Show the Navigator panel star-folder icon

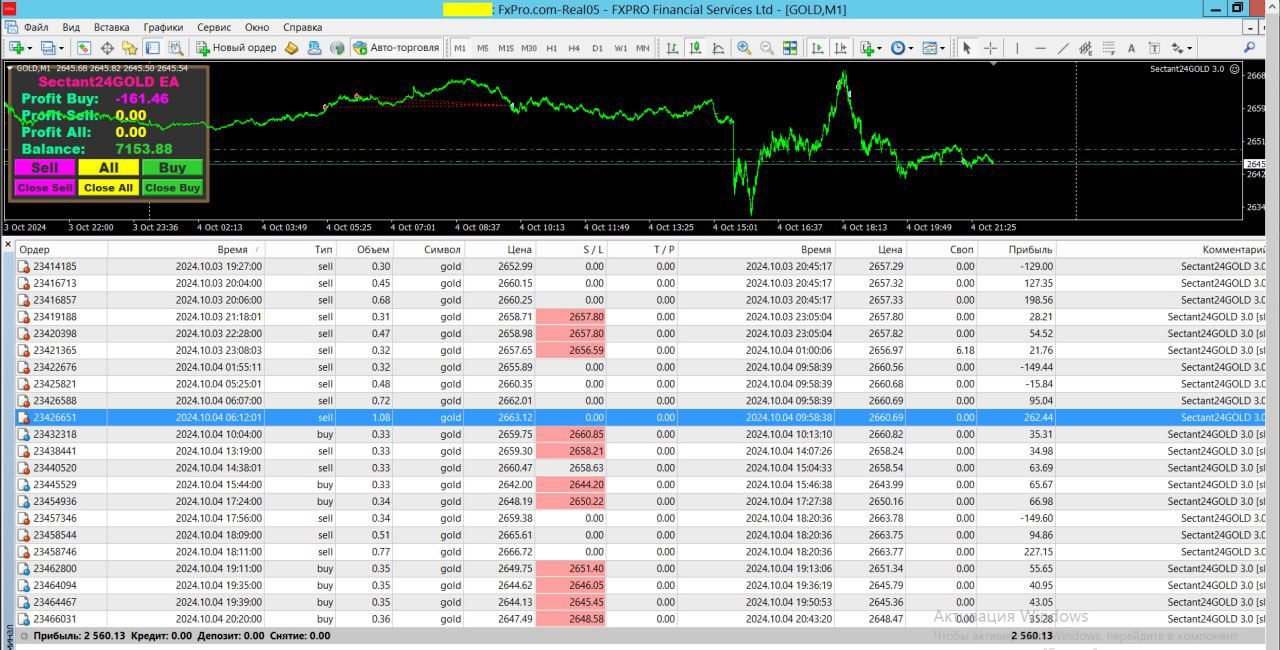(x=130, y=48)
